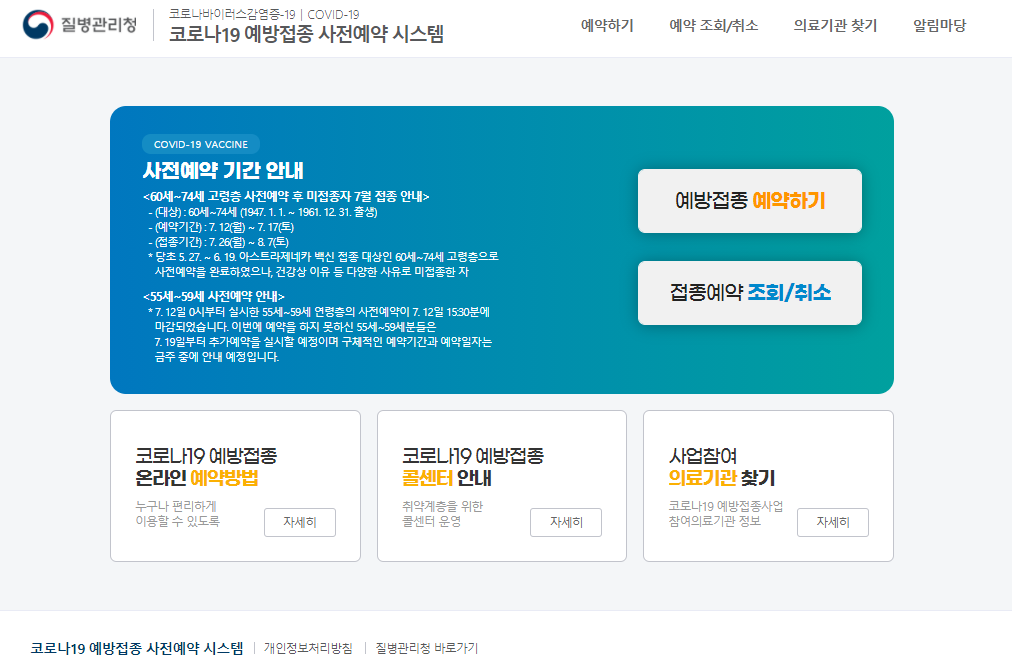
Task: Click the 대상 60세~74세 birth-date line
Action: 263,212
